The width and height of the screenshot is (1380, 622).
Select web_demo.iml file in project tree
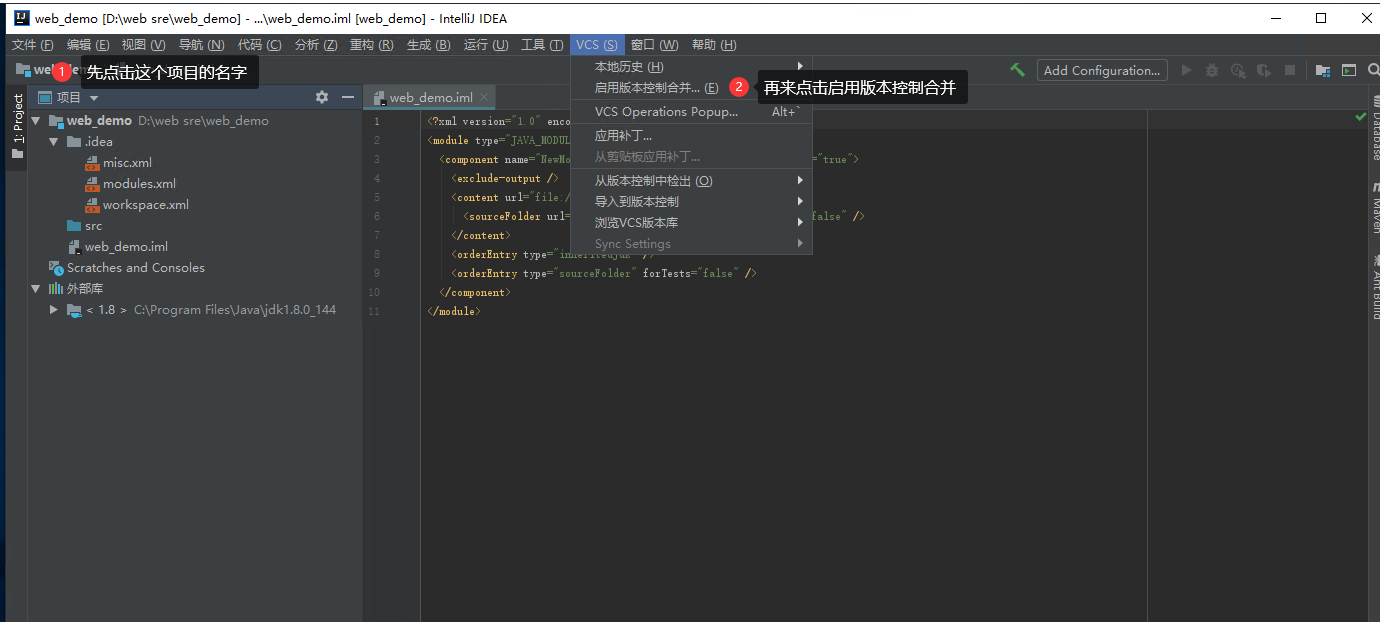pyautogui.click(x=126, y=247)
